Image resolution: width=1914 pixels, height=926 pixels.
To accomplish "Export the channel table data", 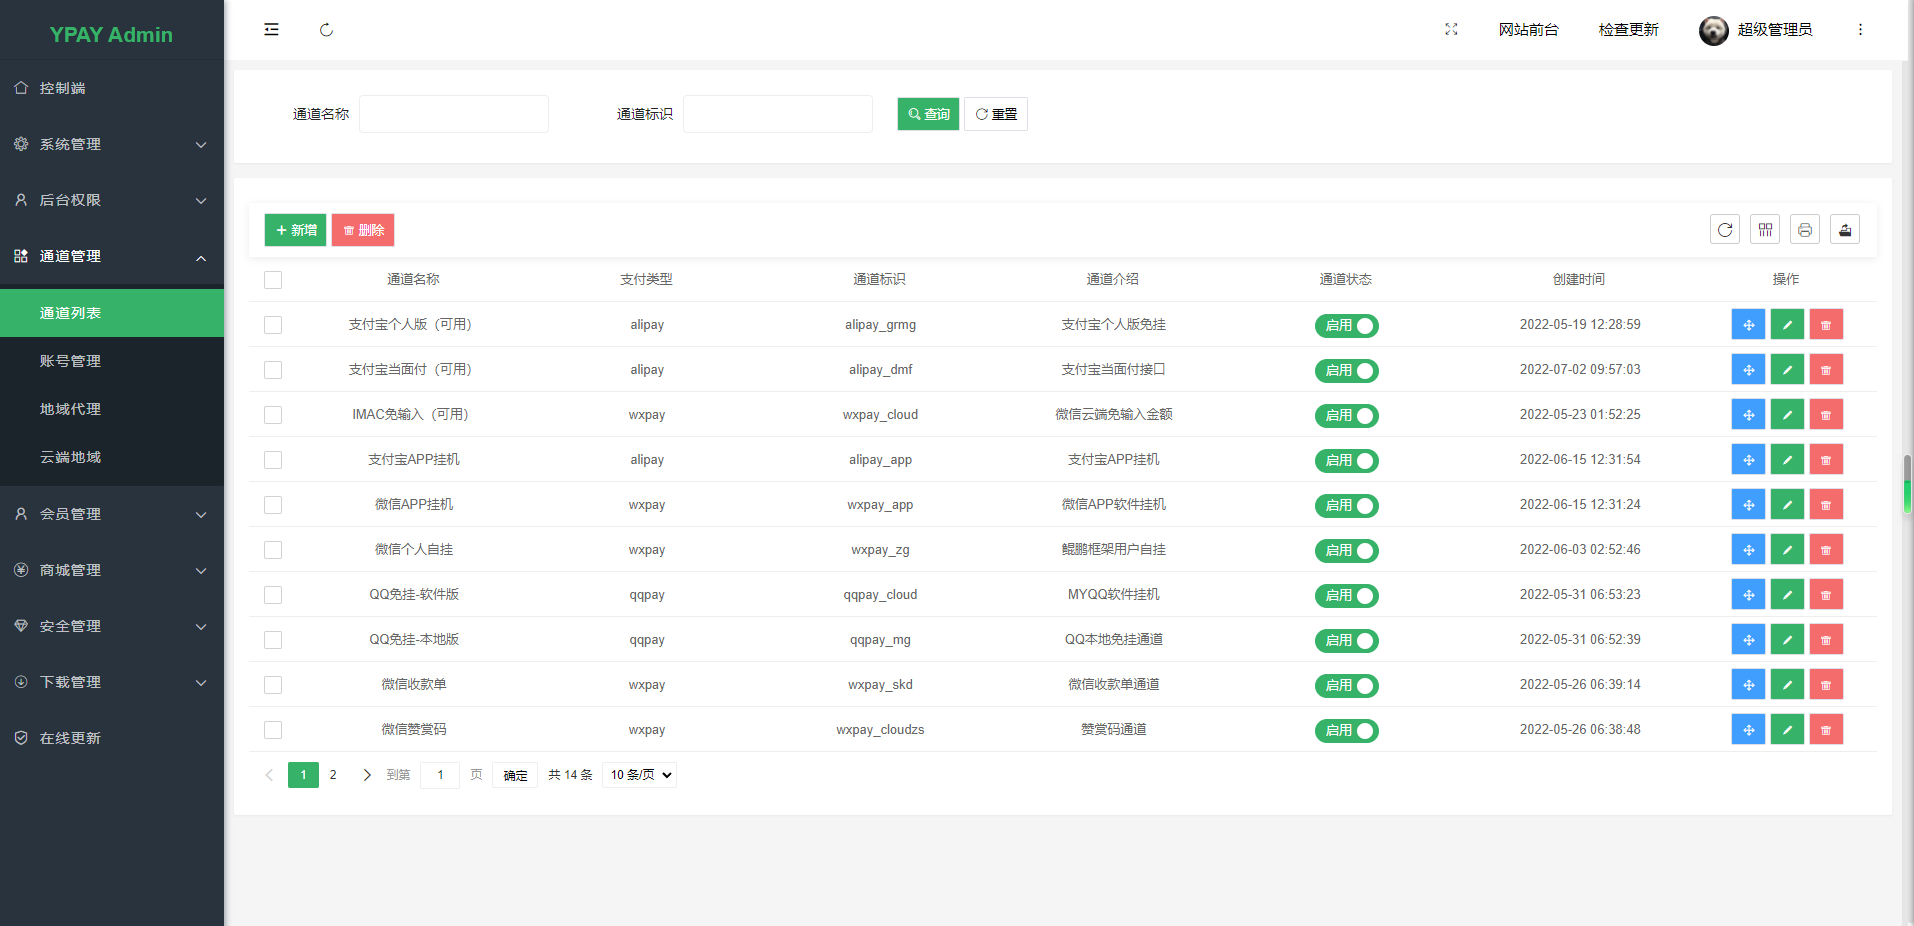I will pos(1844,229).
